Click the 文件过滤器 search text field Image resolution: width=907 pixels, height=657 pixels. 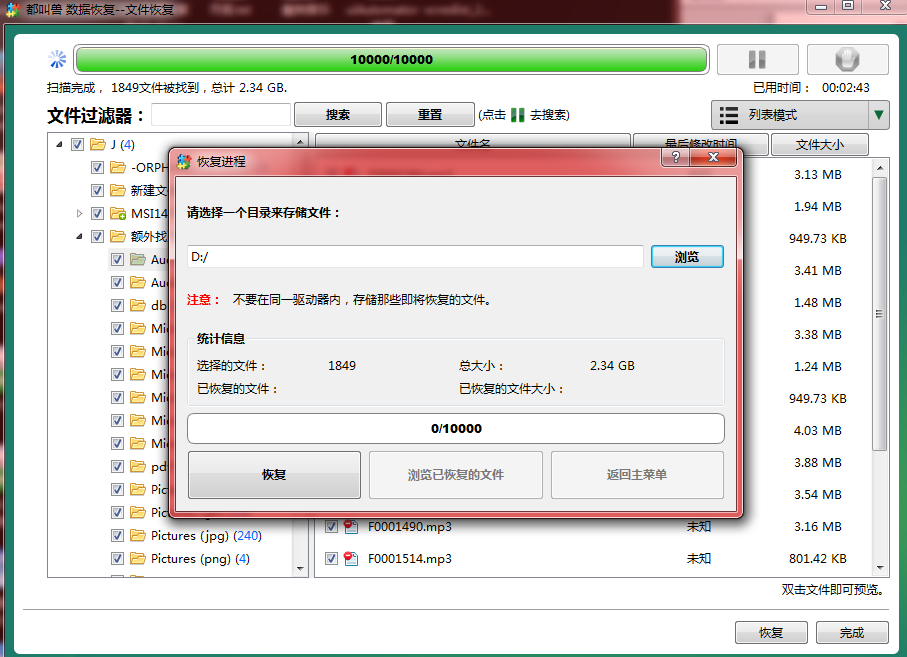[x=221, y=115]
